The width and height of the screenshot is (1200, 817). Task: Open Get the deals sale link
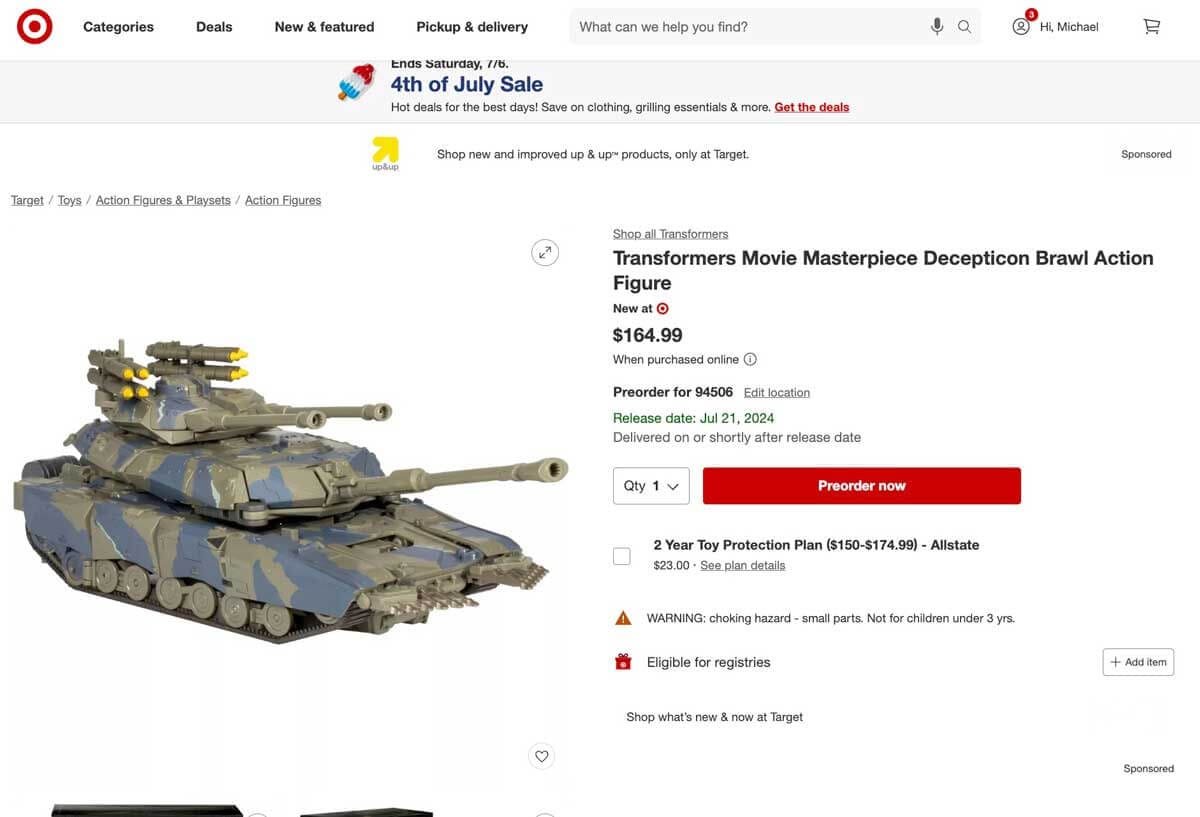tap(811, 106)
